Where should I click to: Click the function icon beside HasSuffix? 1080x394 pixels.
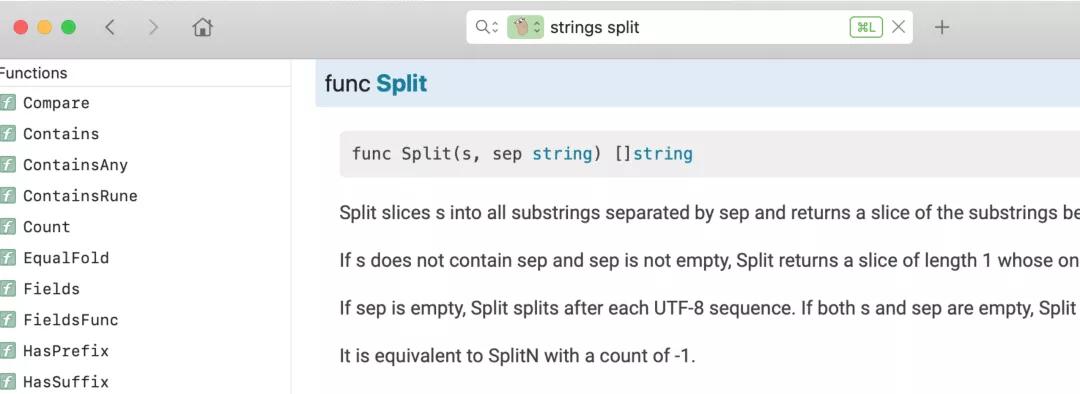pos(8,382)
